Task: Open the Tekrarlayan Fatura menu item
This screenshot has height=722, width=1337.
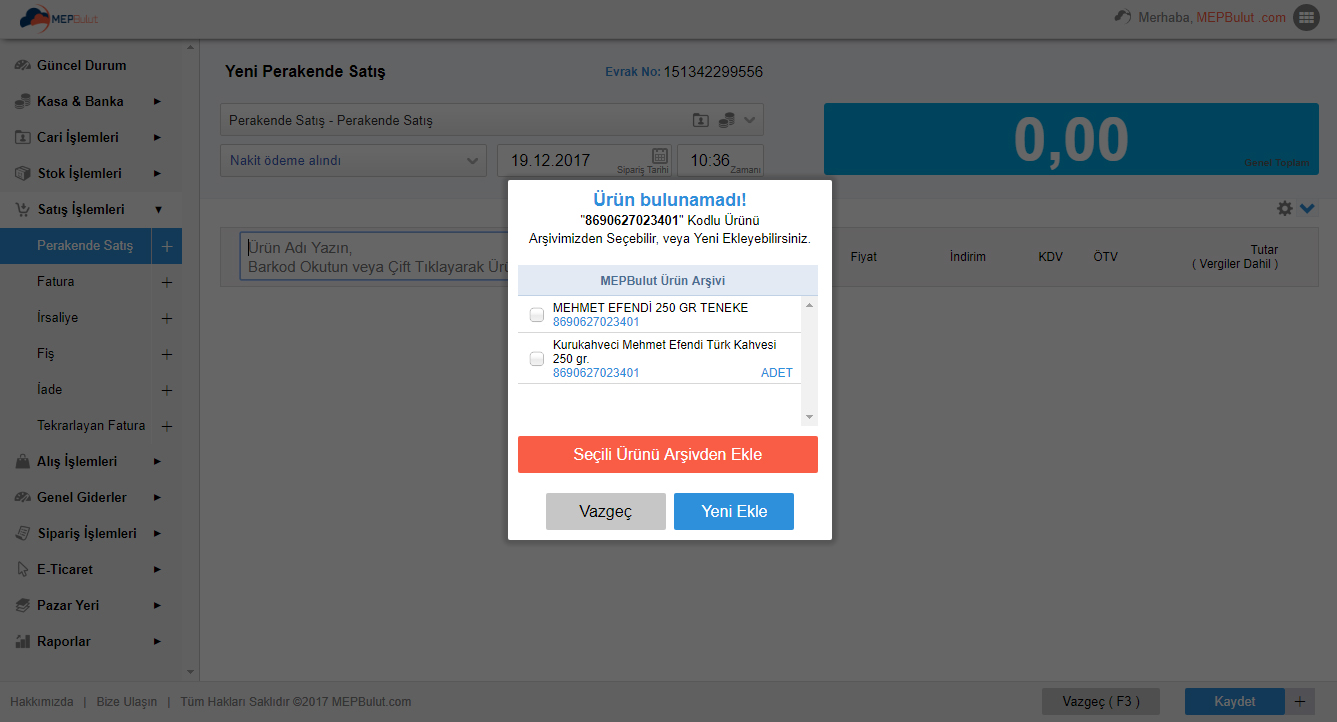Action: [x=91, y=426]
